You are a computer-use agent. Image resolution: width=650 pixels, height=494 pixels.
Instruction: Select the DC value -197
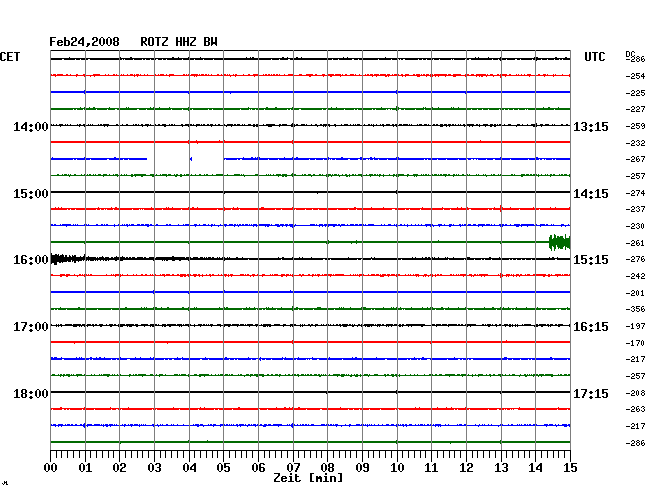click(x=635, y=326)
